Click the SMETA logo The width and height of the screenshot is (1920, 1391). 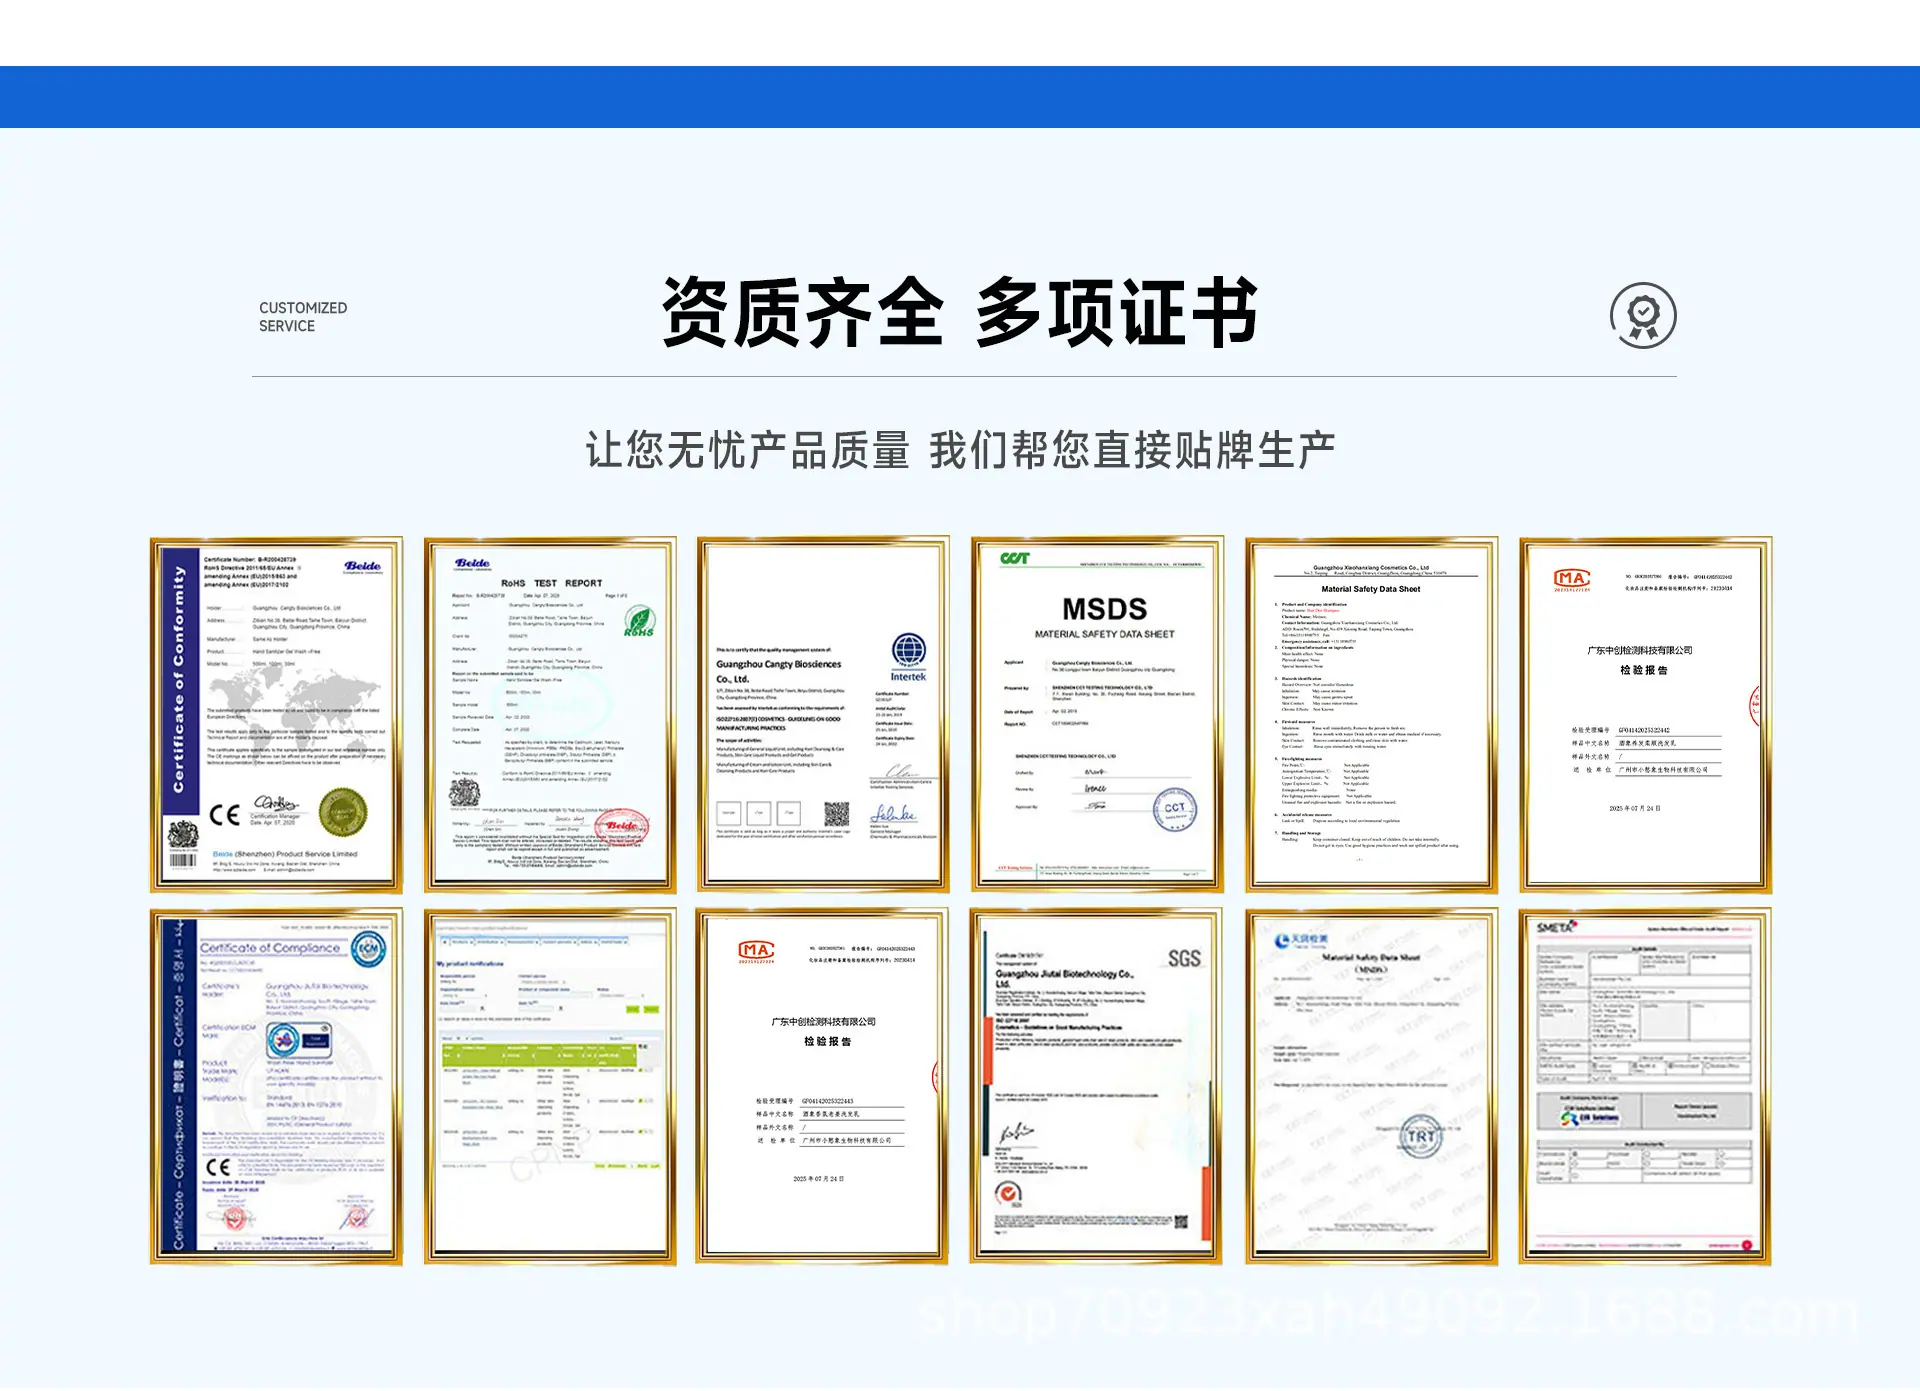point(1556,927)
